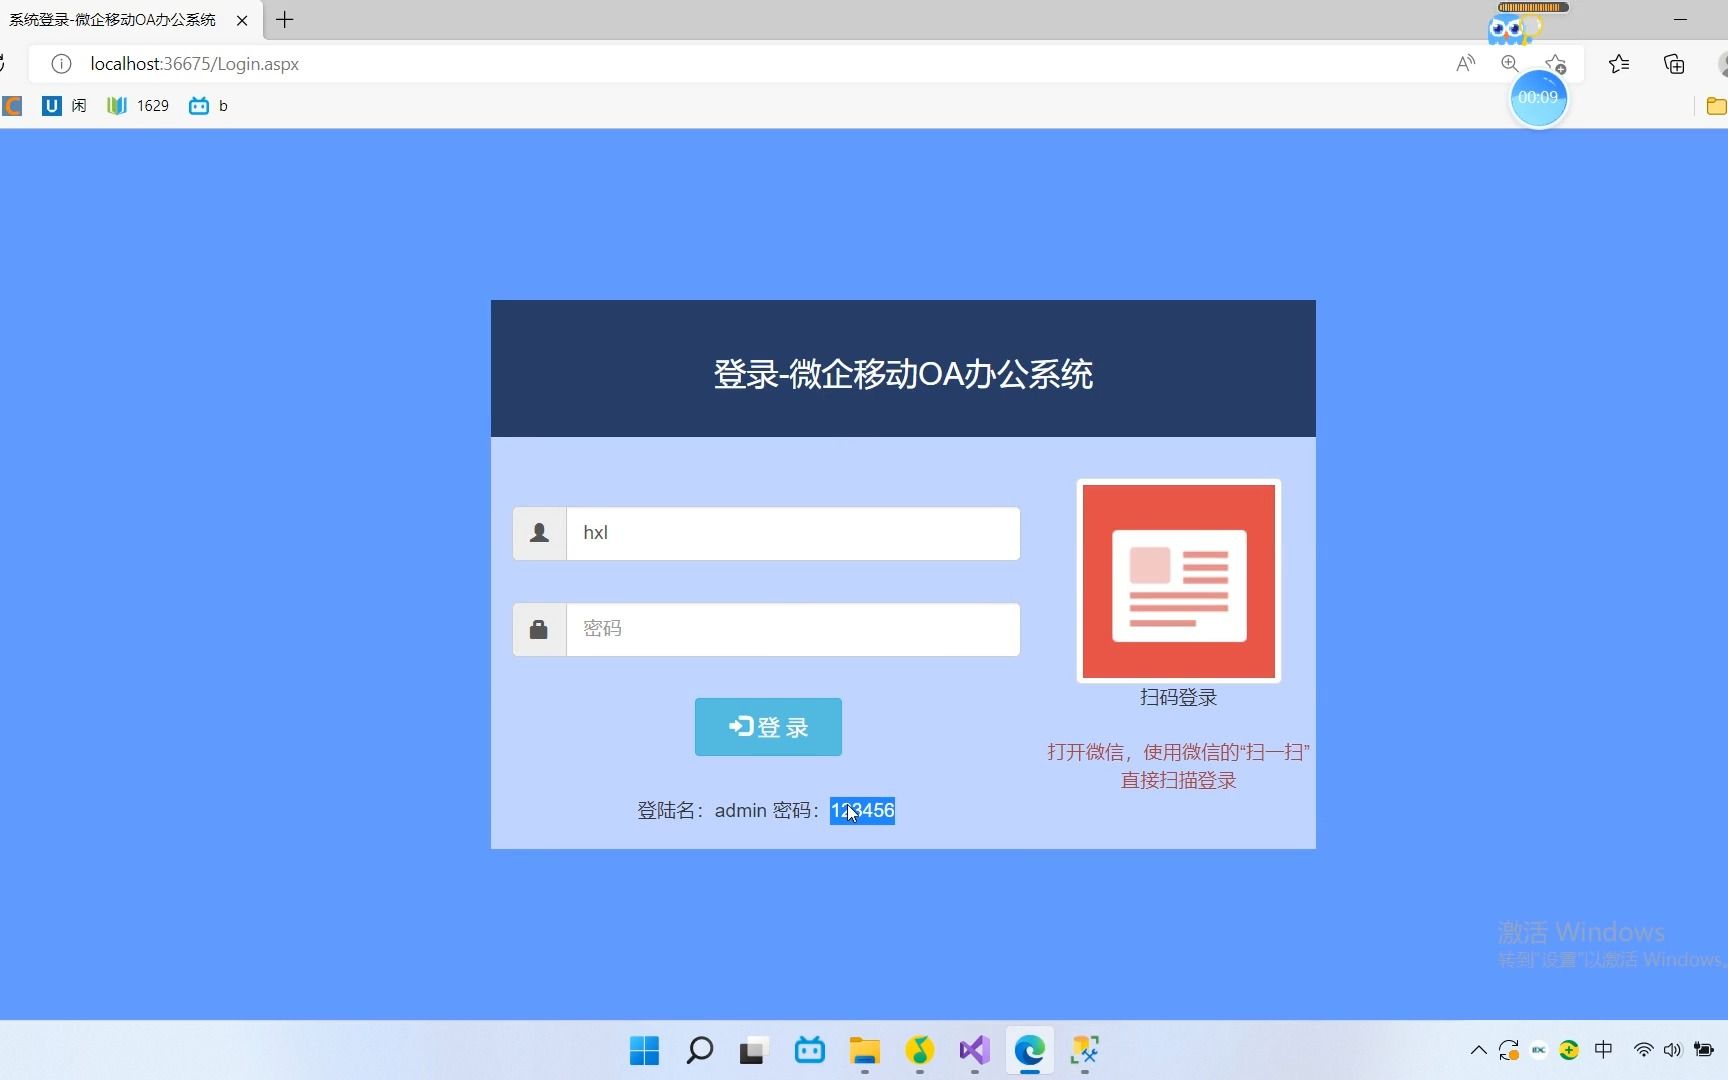Click the login panel title 登录-微企移动OA办公系统
Screen dimensions: 1728x1080
[x=903, y=374]
